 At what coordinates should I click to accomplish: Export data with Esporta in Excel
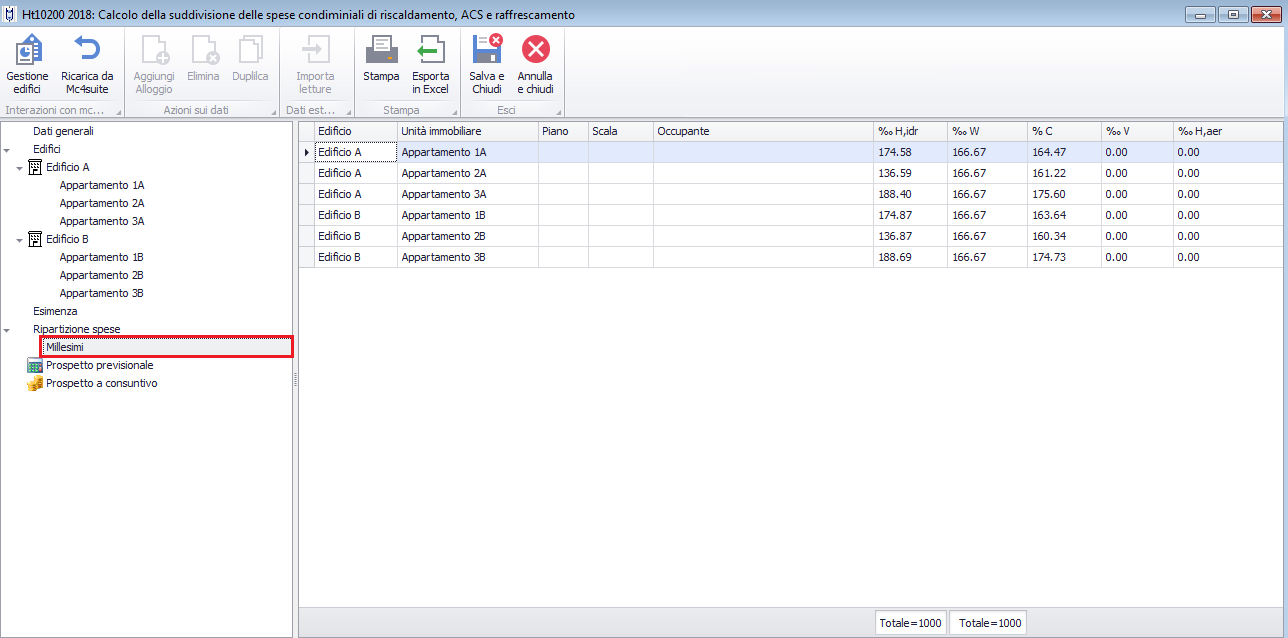click(430, 62)
